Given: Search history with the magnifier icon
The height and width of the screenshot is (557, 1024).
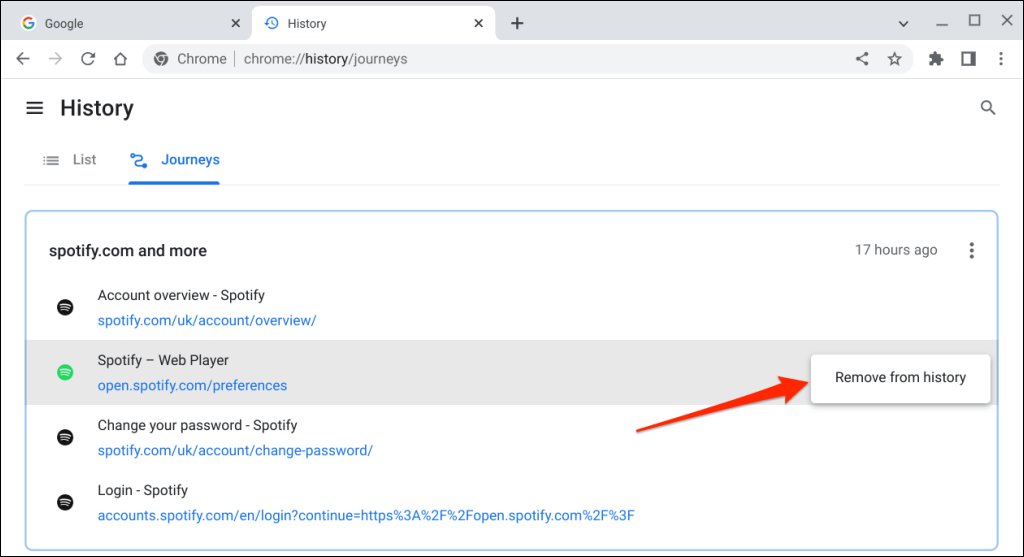Looking at the screenshot, I should pos(988,108).
